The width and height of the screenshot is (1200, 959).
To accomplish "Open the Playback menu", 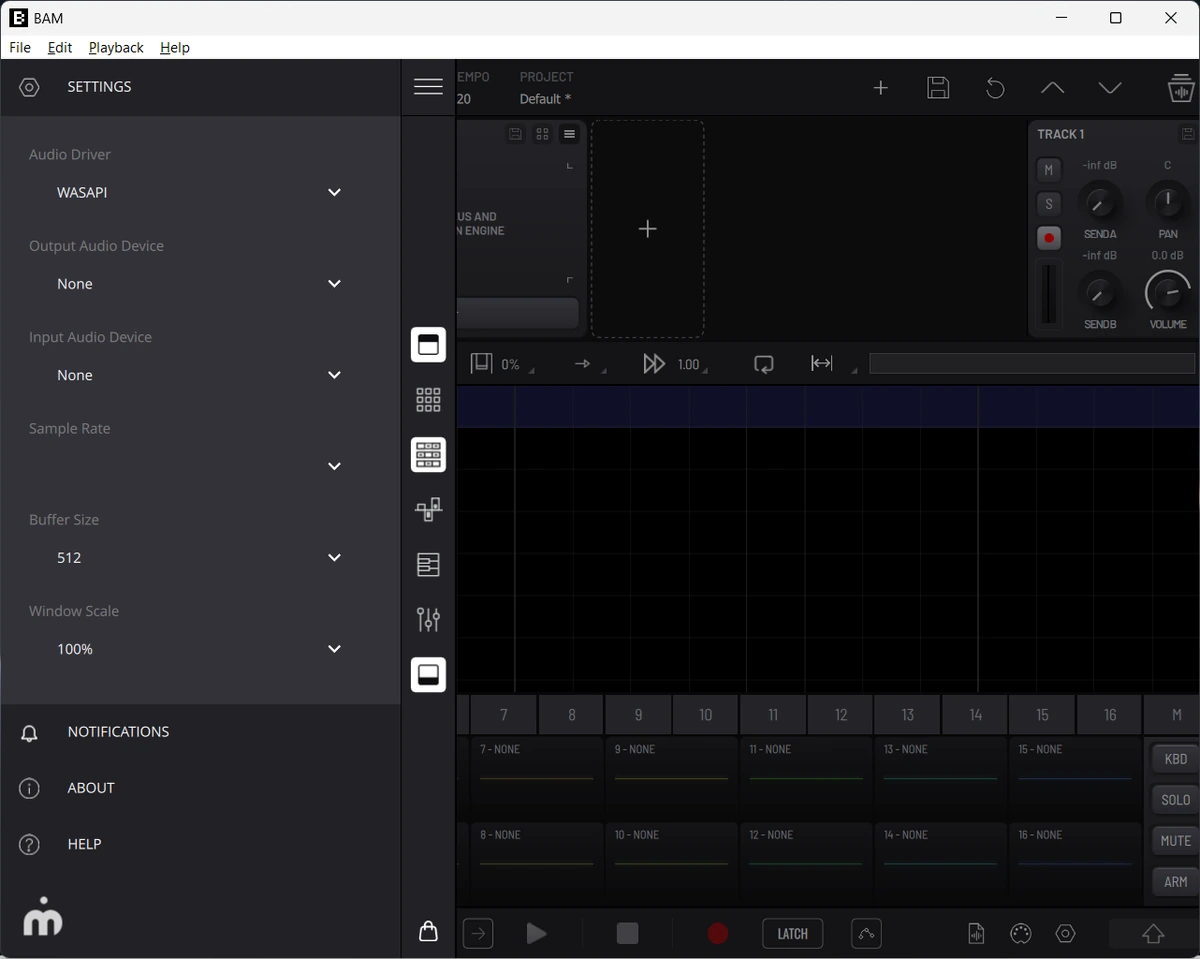I will (116, 47).
